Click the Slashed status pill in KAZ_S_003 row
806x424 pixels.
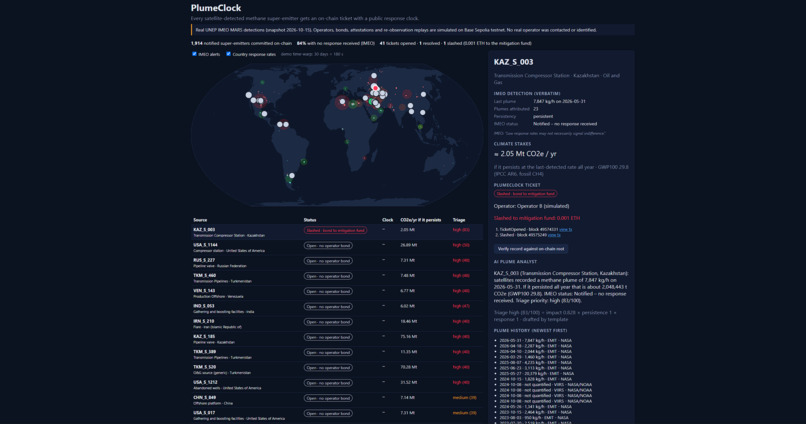click(x=335, y=230)
